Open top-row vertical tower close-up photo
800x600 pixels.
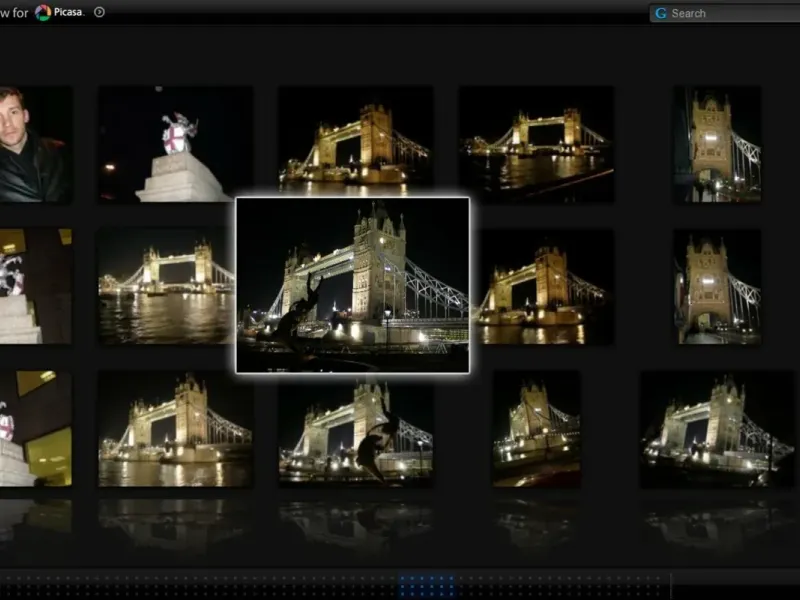point(718,144)
